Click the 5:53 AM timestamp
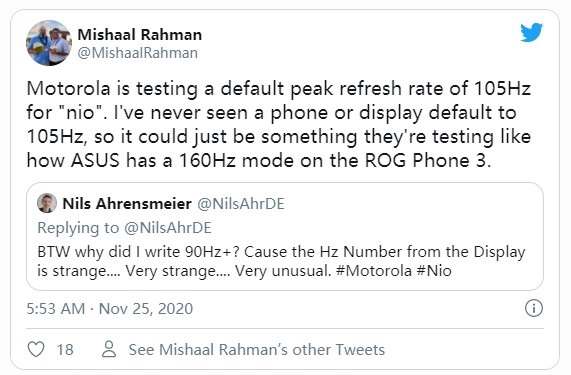Image resolution: width=571 pixels, height=375 pixels. [x=56, y=309]
